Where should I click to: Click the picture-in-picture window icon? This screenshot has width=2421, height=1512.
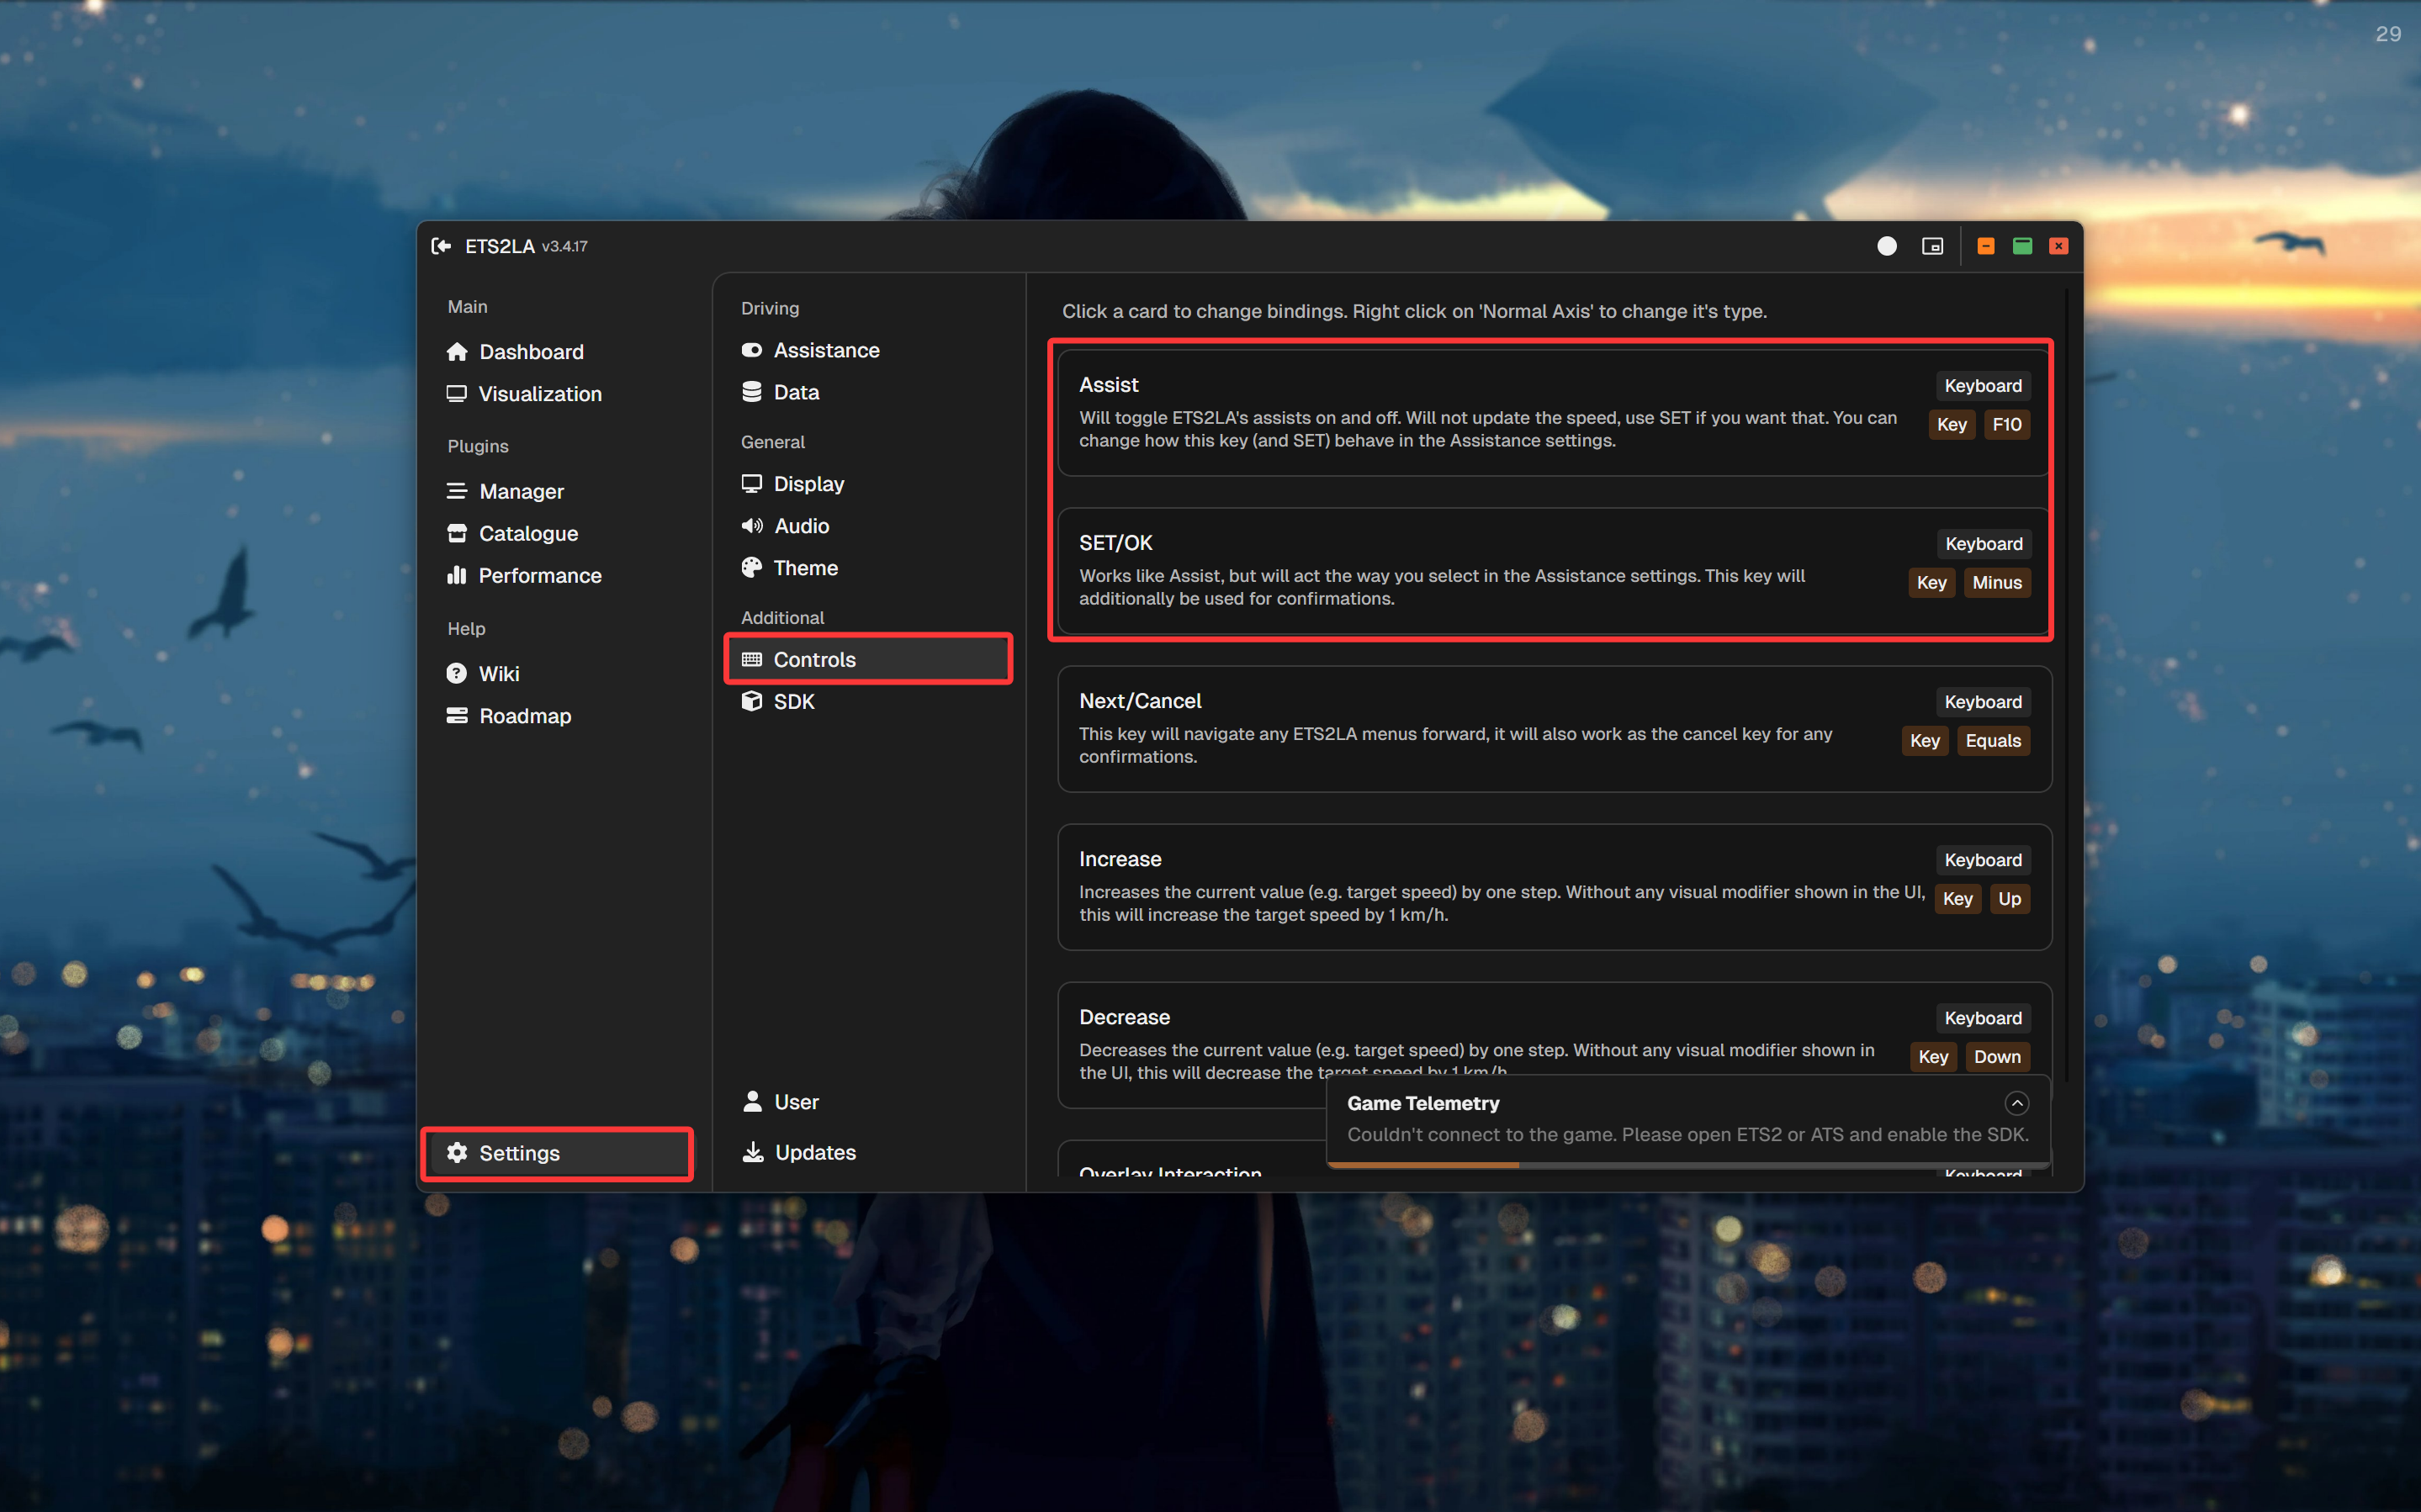click(1932, 246)
